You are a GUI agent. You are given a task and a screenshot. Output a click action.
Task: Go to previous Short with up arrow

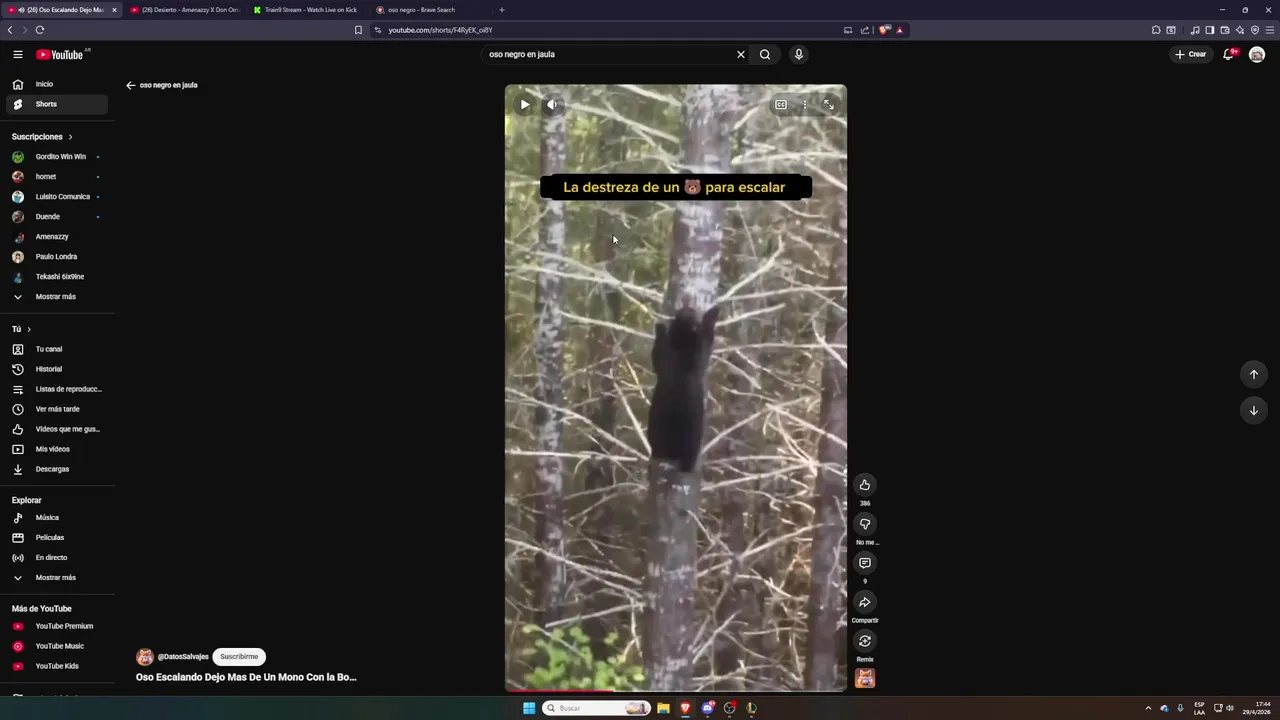(x=1254, y=374)
